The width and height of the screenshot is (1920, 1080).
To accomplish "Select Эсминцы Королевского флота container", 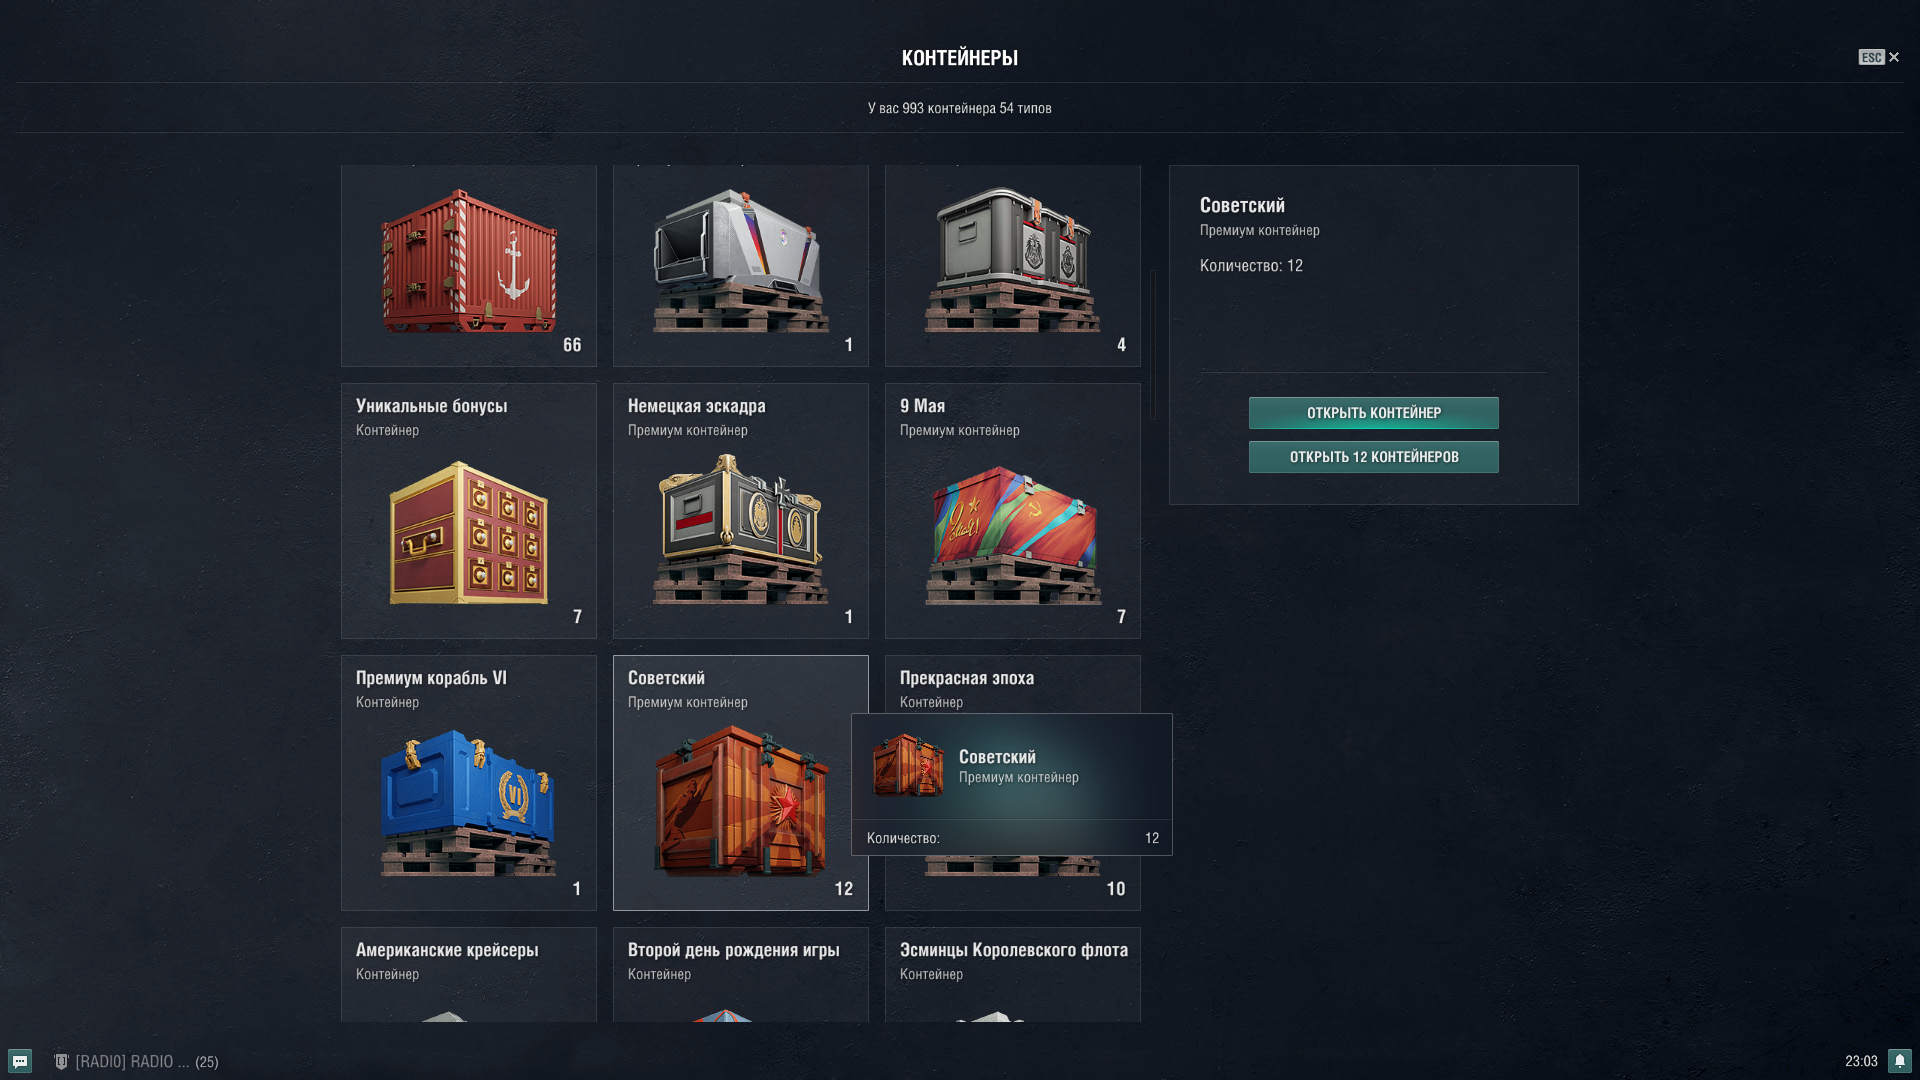I will (1012, 974).
